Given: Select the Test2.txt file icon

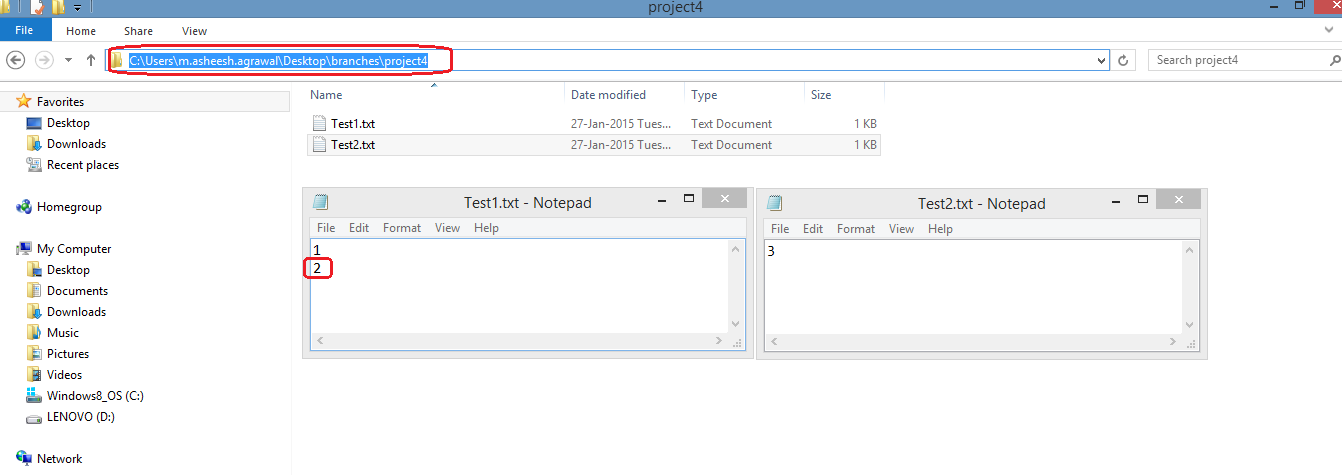Looking at the screenshot, I should click(320, 145).
